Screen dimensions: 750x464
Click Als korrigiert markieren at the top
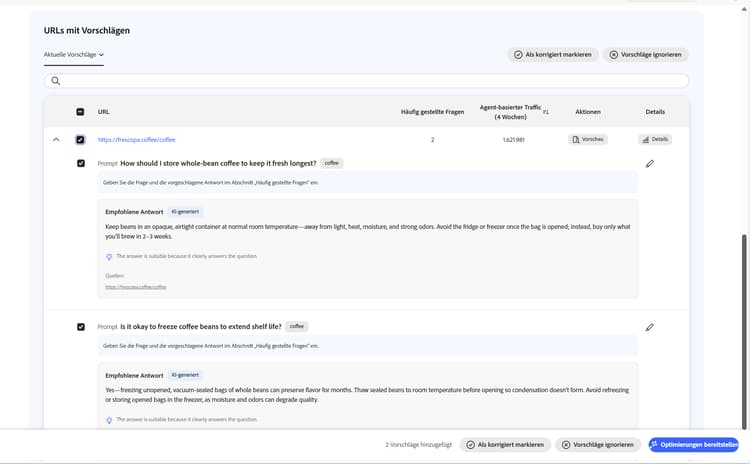click(x=552, y=55)
